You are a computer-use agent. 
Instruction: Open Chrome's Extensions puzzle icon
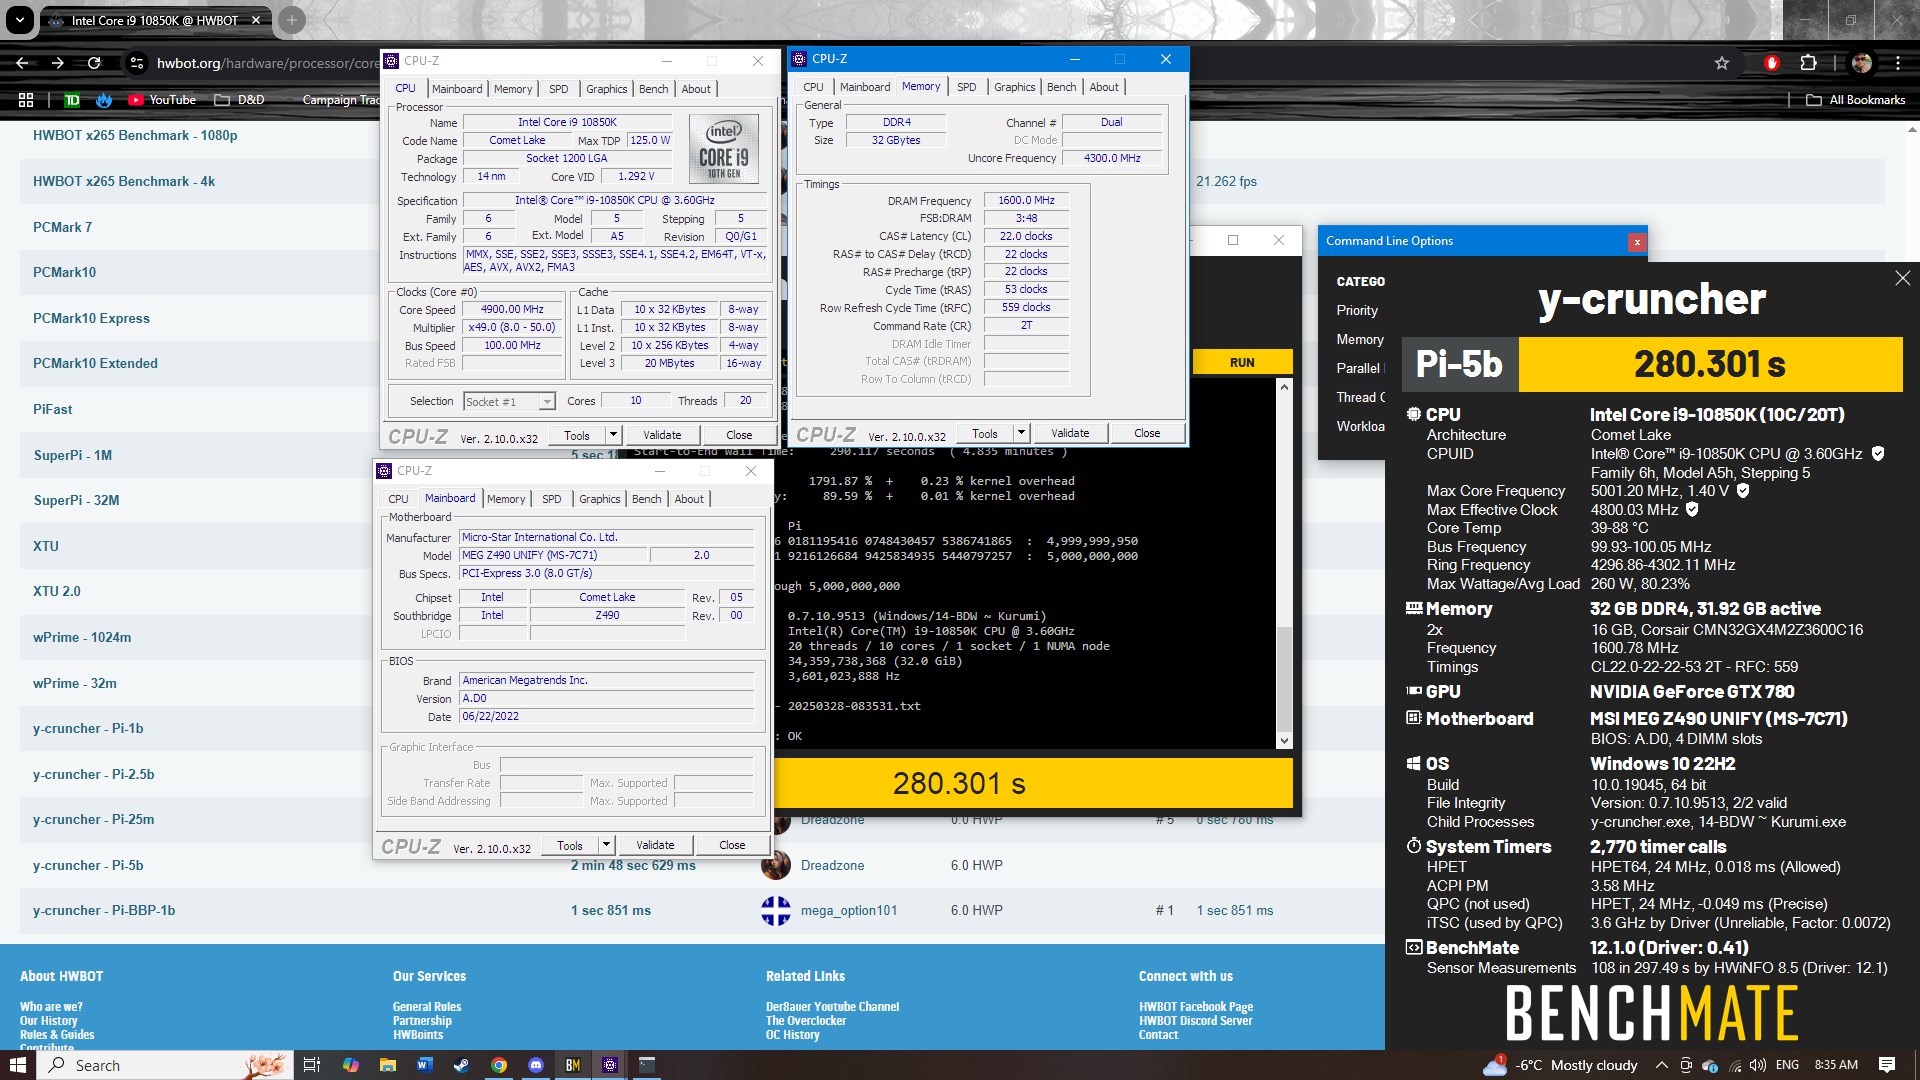click(1808, 63)
